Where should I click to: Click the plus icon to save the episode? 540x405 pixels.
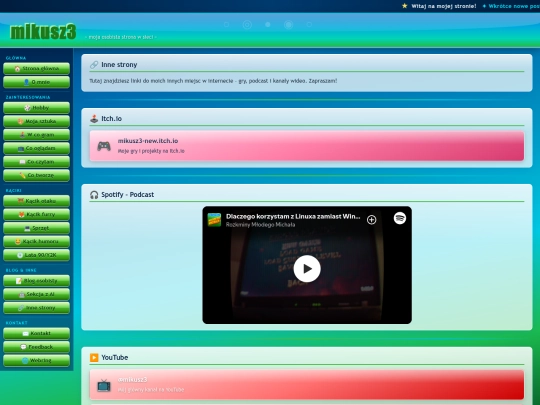[x=371, y=220]
